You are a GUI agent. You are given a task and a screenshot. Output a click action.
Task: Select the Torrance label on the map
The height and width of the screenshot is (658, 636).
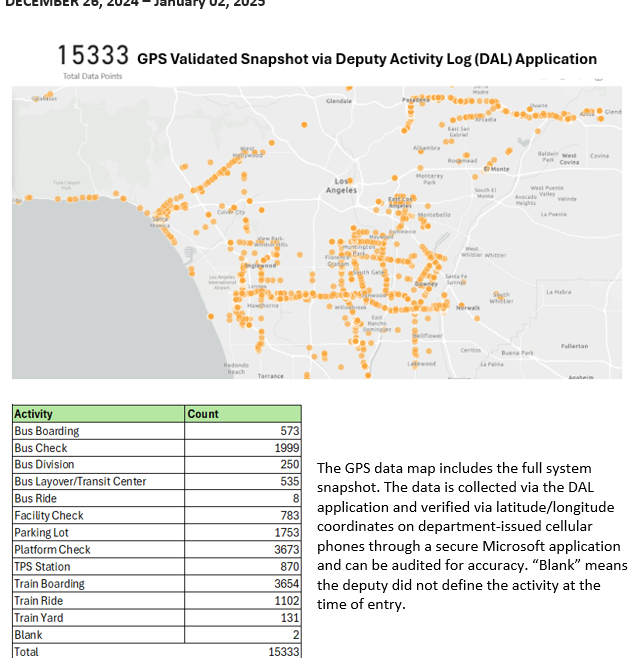[270, 376]
